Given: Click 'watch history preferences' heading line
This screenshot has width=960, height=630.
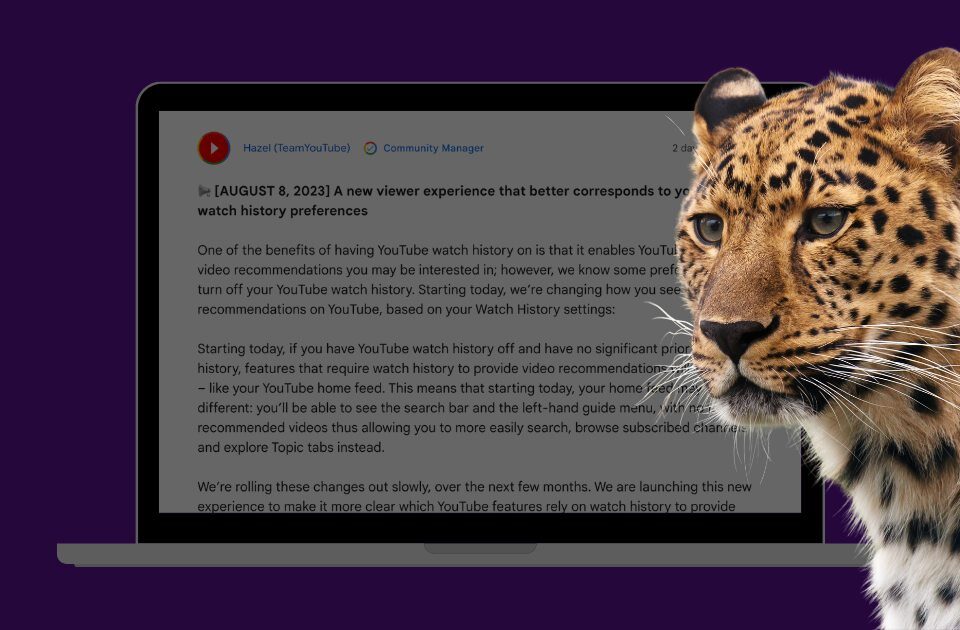Looking at the screenshot, I should click(x=282, y=211).
